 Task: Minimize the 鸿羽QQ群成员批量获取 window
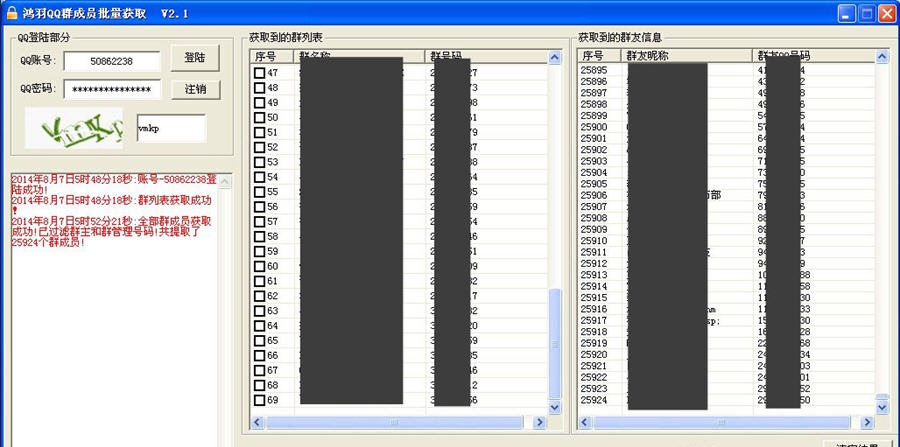pos(846,14)
